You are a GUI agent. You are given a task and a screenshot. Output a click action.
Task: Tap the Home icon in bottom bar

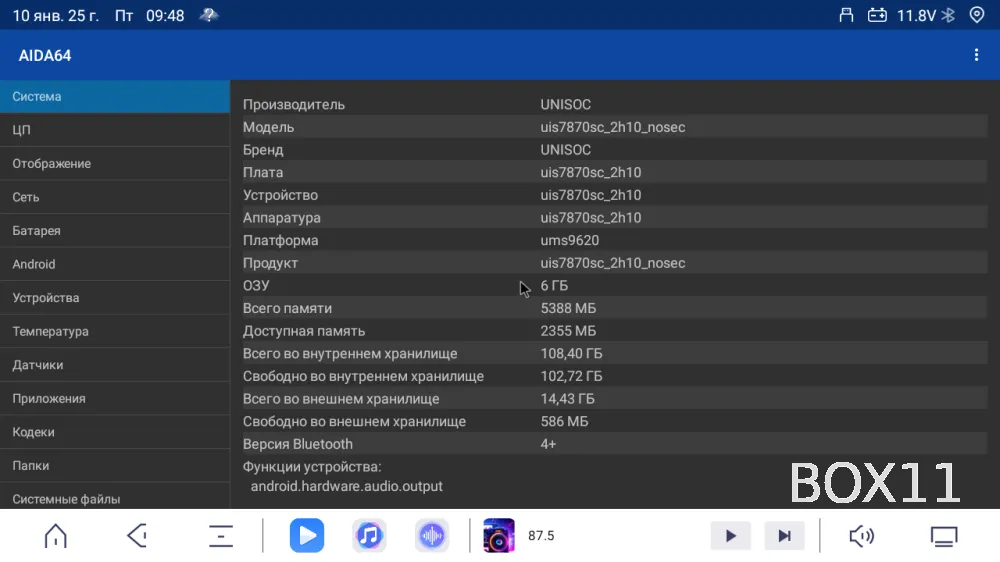(55, 536)
